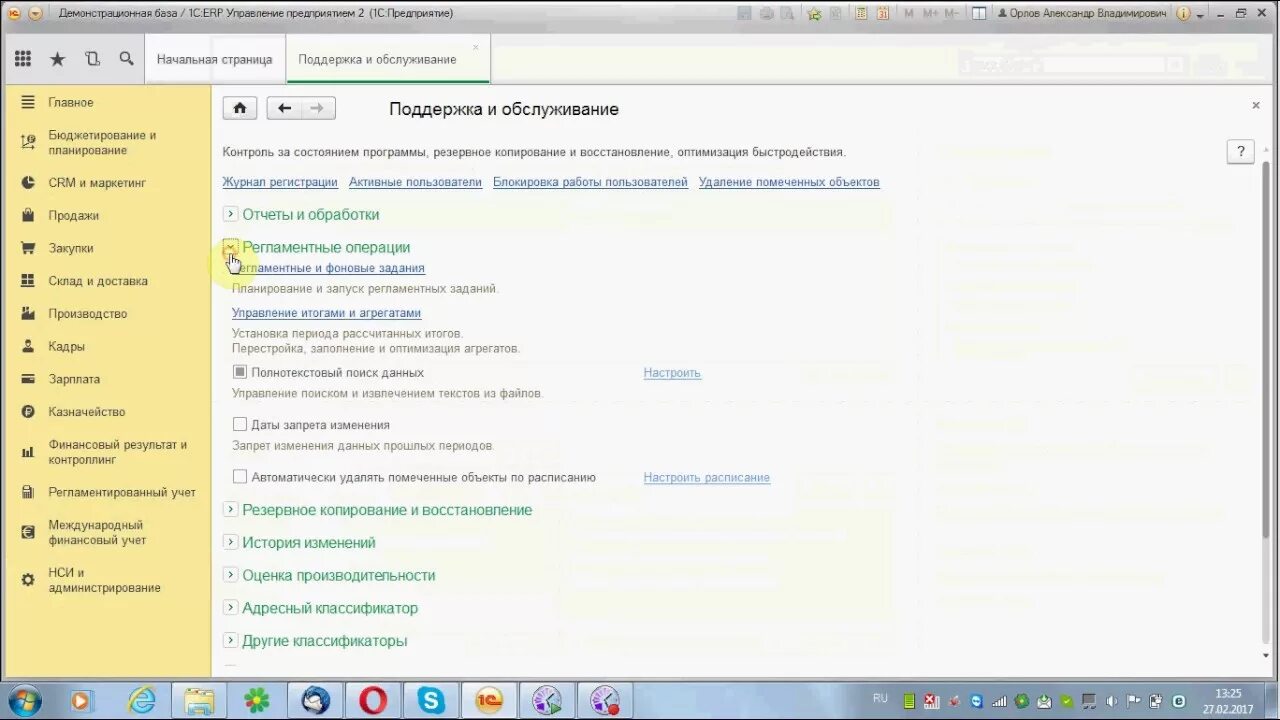This screenshot has width=1280, height=720.
Task: Open help question mark button
Action: 1240,152
